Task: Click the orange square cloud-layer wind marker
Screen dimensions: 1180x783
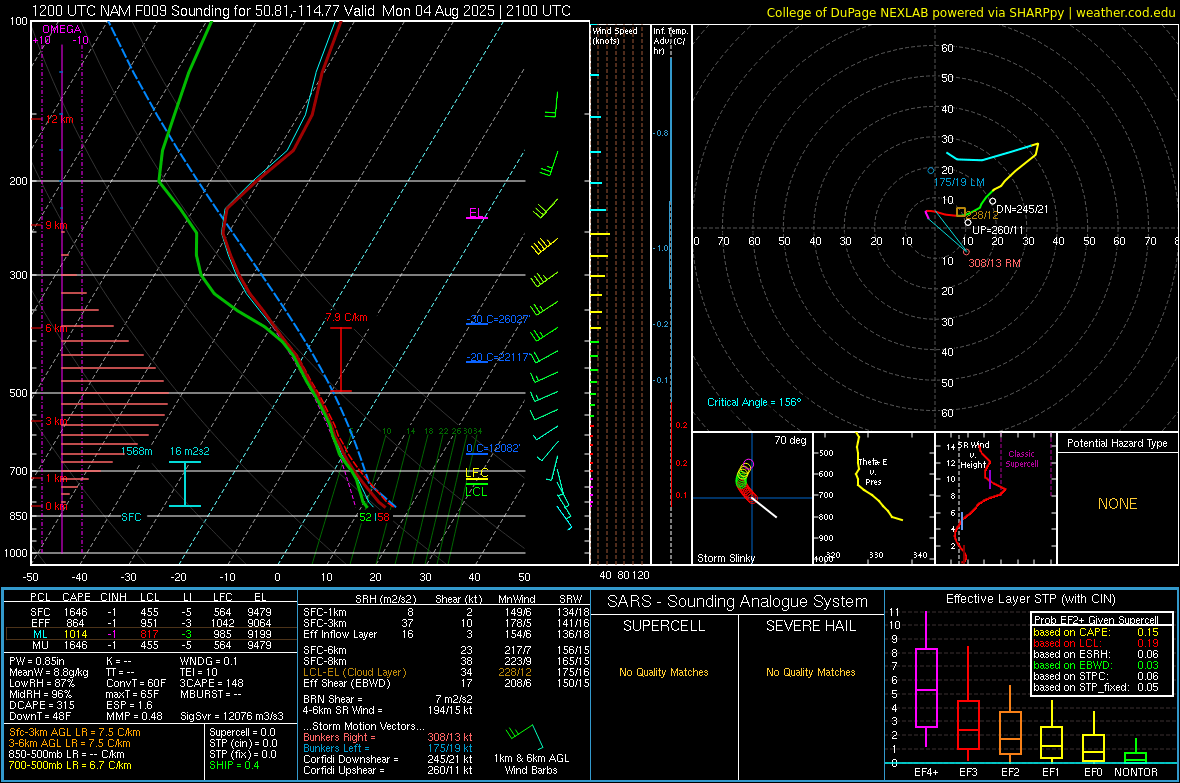Action: tap(961, 212)
